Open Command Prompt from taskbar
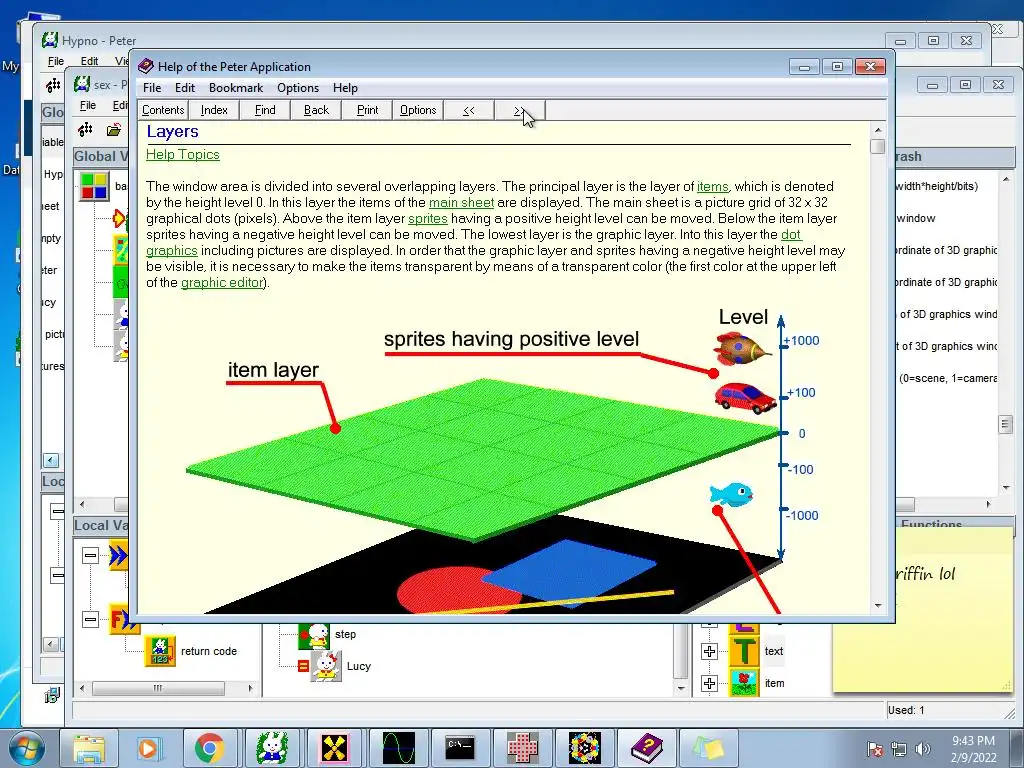 coord(460,748)
